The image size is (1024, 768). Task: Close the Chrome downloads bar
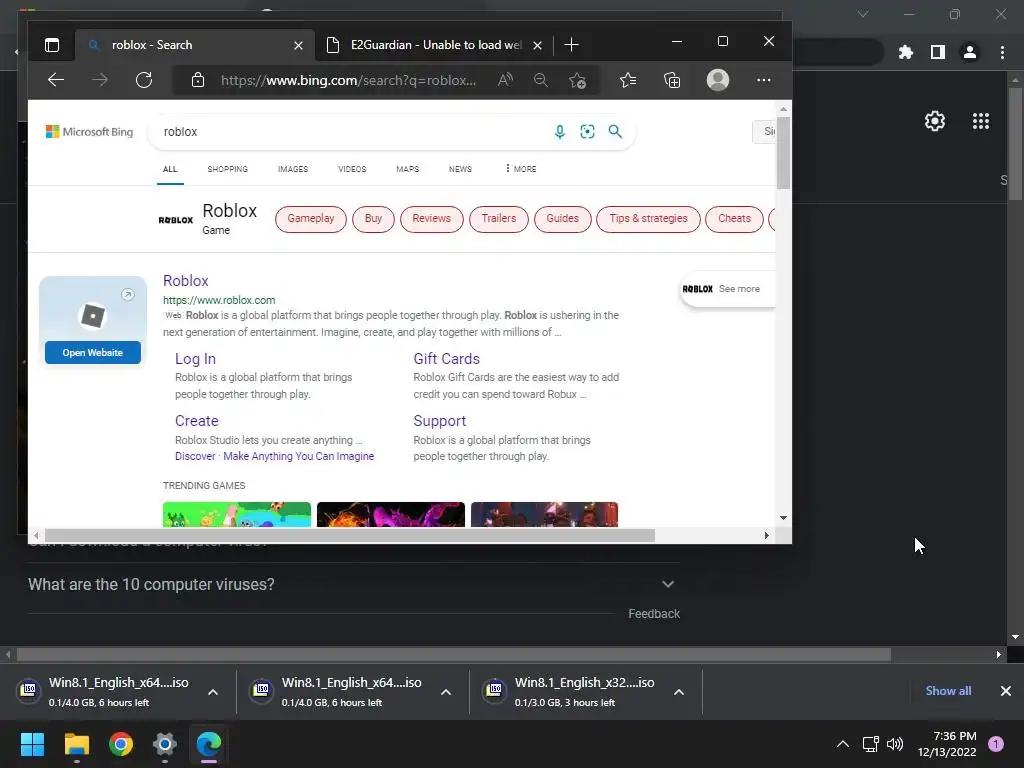pos(1006,691)
